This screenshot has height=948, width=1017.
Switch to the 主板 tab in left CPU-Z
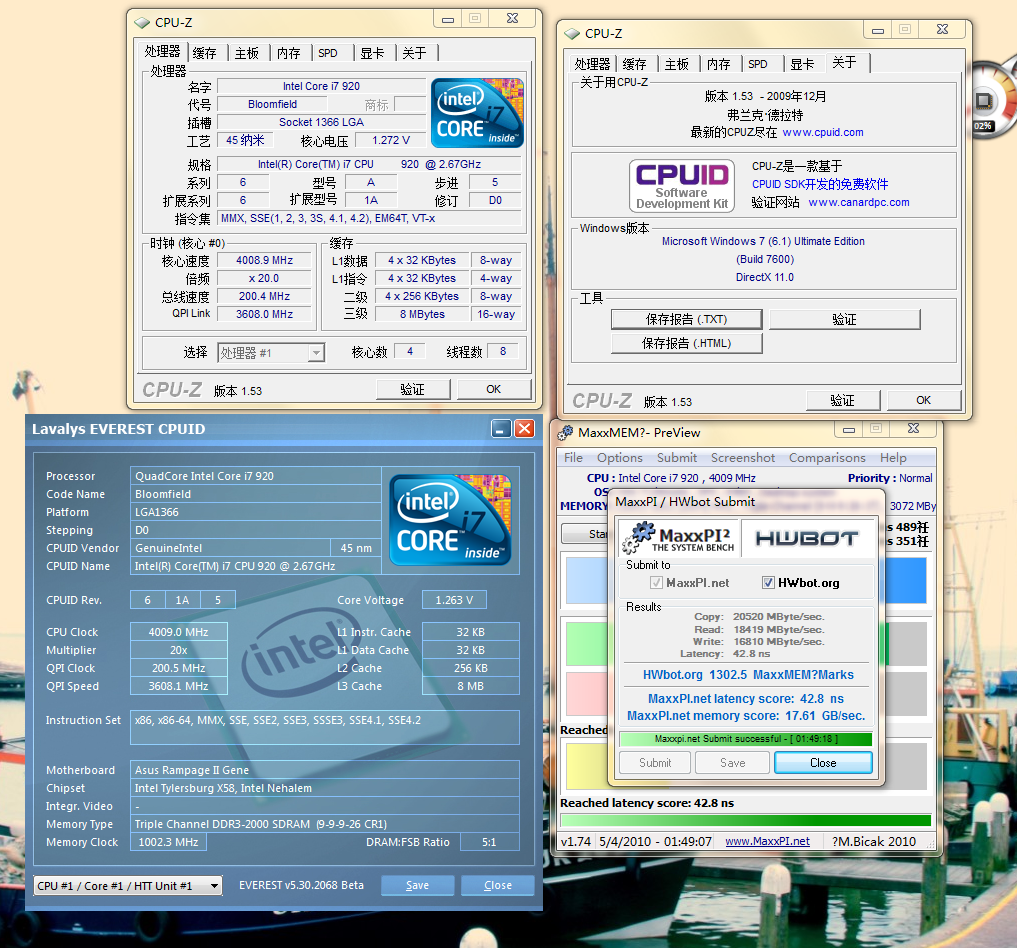coord(247,53)
